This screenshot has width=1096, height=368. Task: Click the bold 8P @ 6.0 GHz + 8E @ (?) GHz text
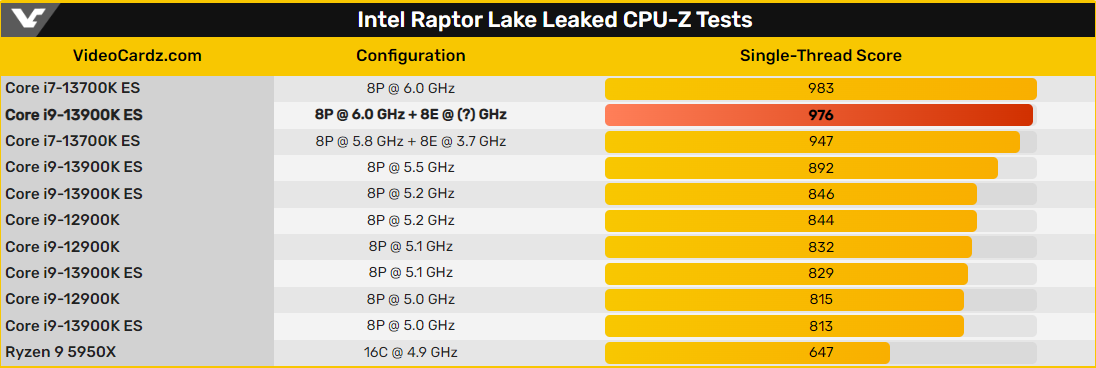410,115
